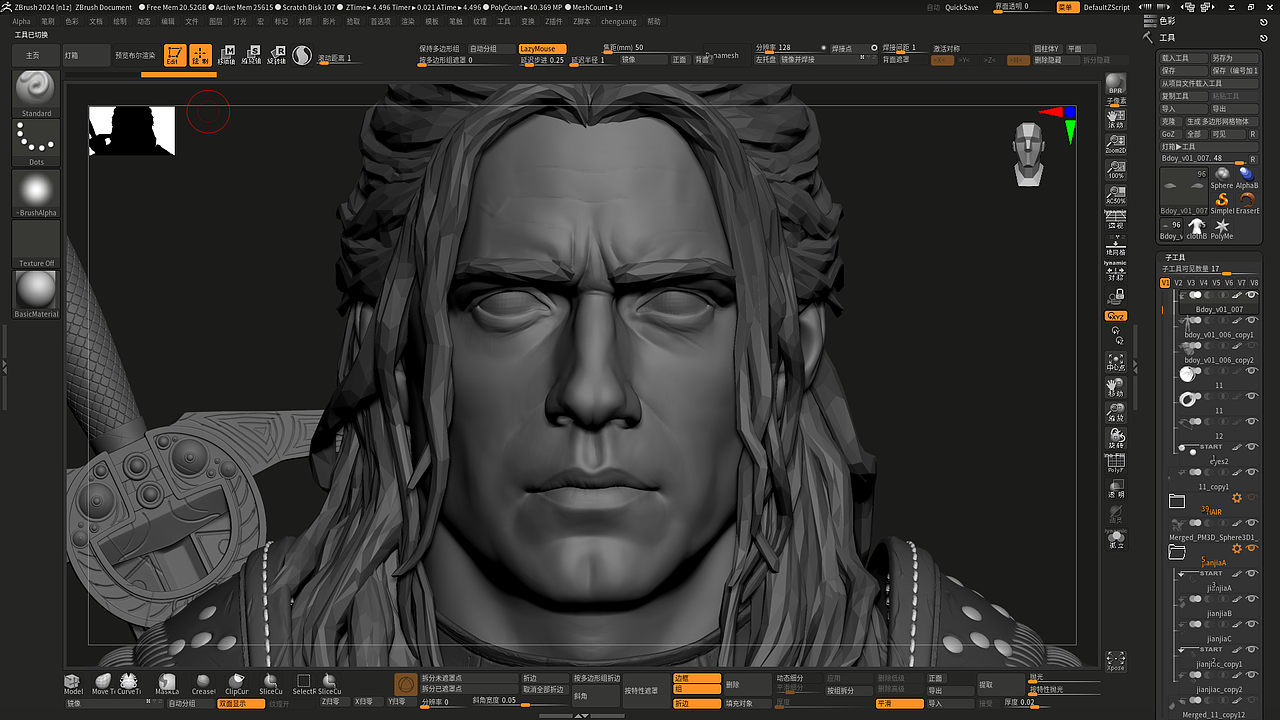The image size is (1280, 720).
Task: Open the 渲染 render menu
Action: tap(408, 21)
